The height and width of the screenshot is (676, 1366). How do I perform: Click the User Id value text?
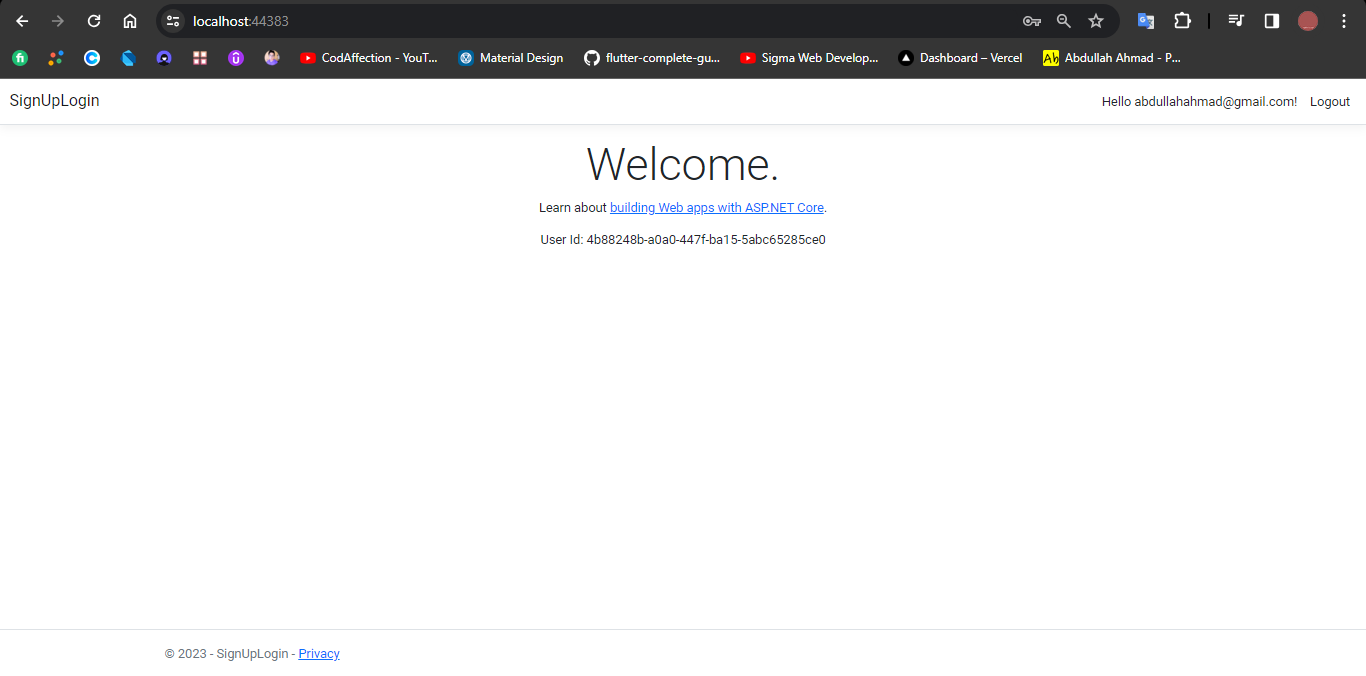(706, 240)
